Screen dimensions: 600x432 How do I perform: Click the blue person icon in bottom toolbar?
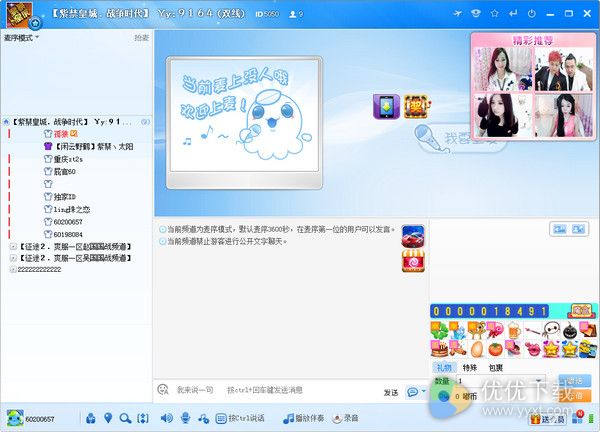point(91,418)
